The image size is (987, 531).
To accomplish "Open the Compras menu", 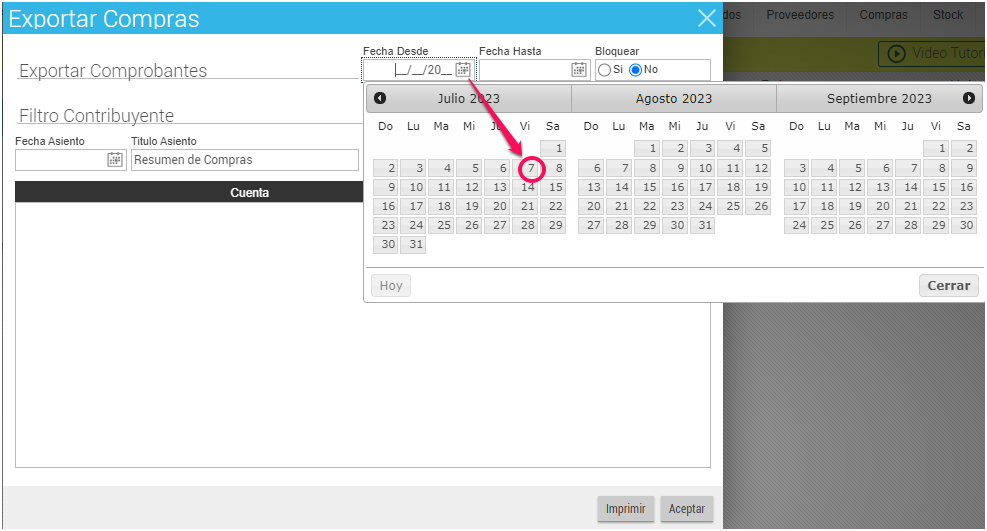I will (883, 15).
